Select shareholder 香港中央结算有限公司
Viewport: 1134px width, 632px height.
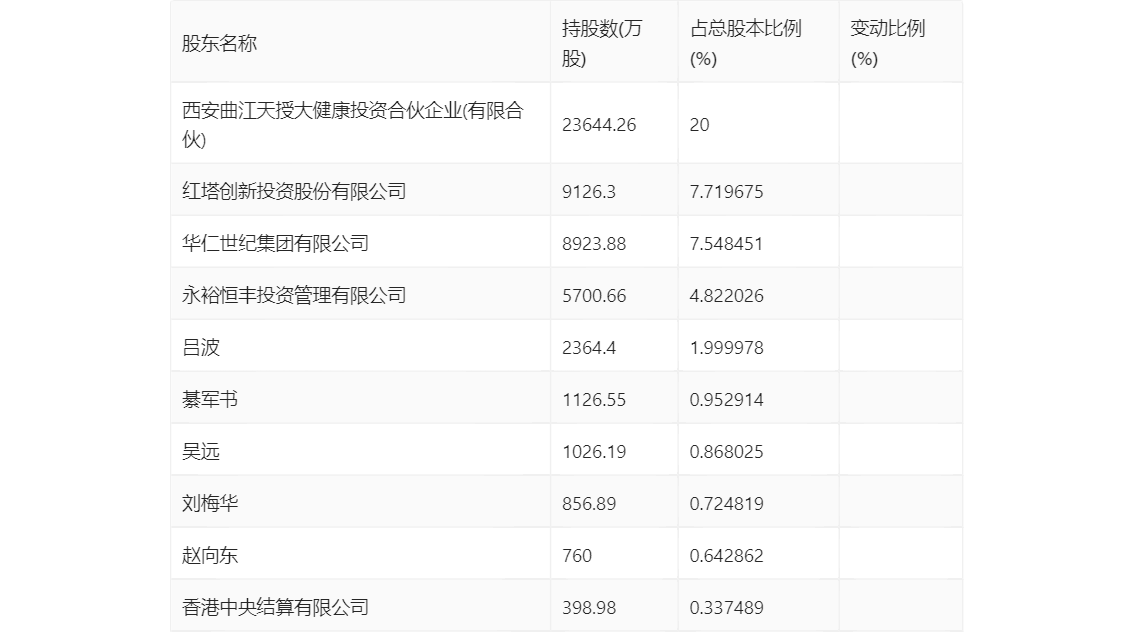(275, 608)
